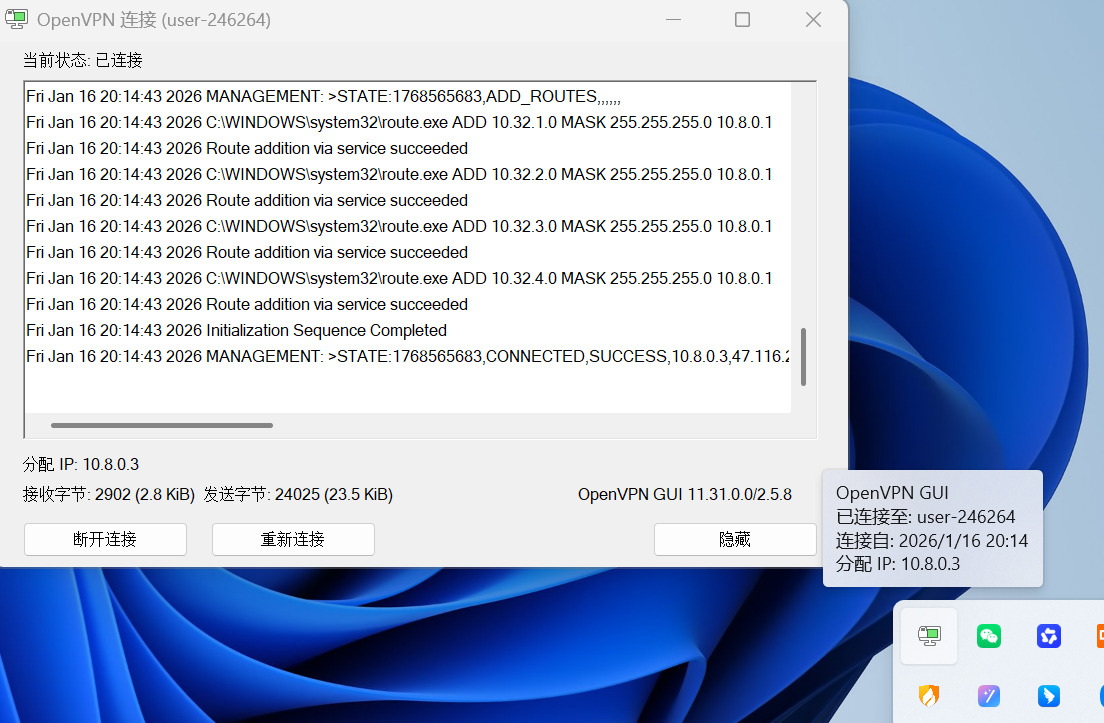Viewport: 1104px width, 723px height.
Task: Click the vertical scrollbar thumb in log
Action: pyautogui.click(x=803, y=357)
